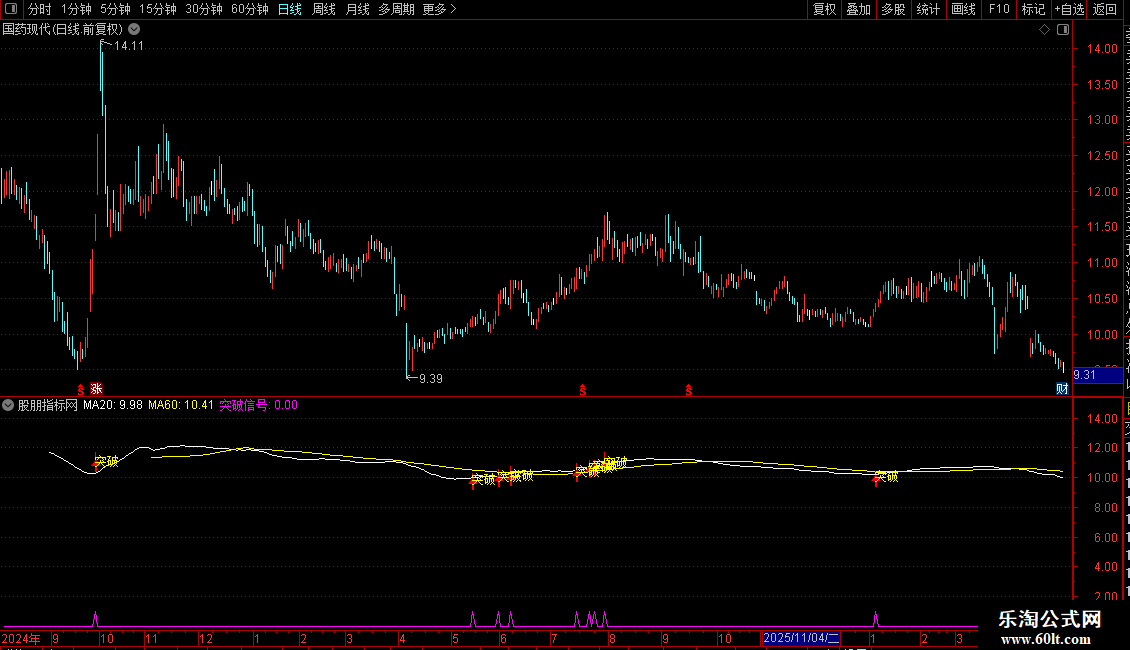Click the 标记 mark button
The image size is (1130, 650).
(x=1033, y=9)
